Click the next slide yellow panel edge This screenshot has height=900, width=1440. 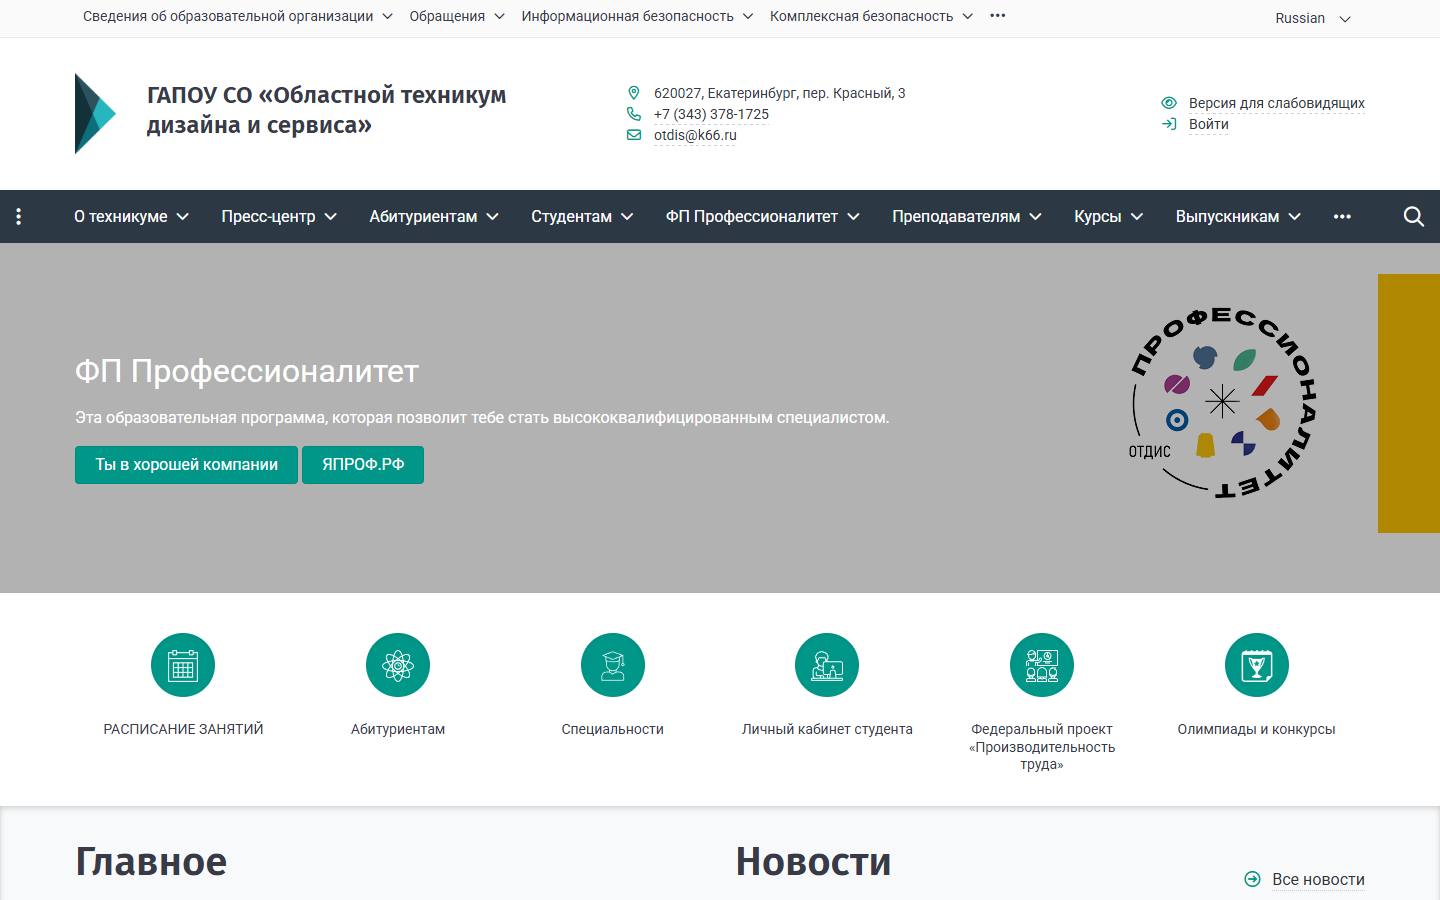click(1409, 403)
